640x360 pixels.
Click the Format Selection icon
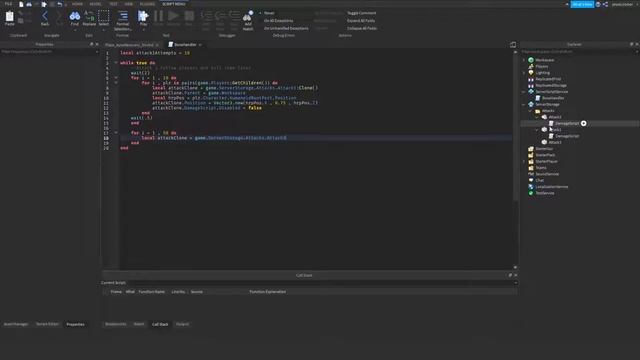pyautogui.click(x=122, y=16)
